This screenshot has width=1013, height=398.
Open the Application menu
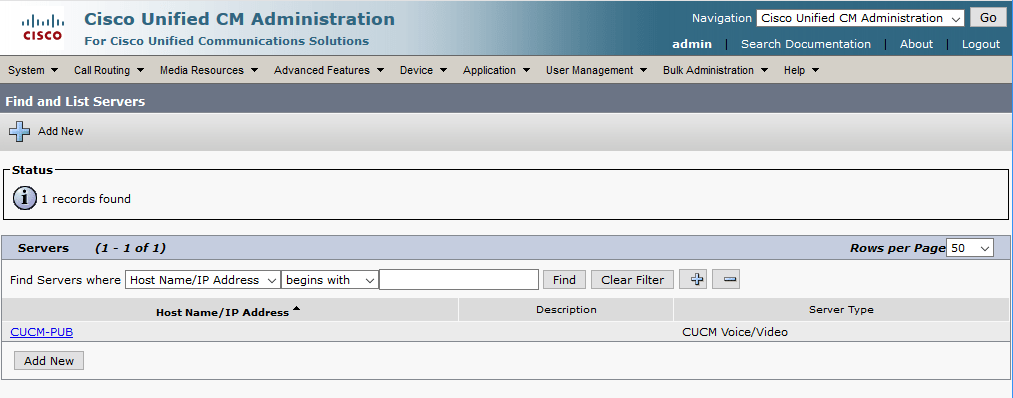[496, 70]
